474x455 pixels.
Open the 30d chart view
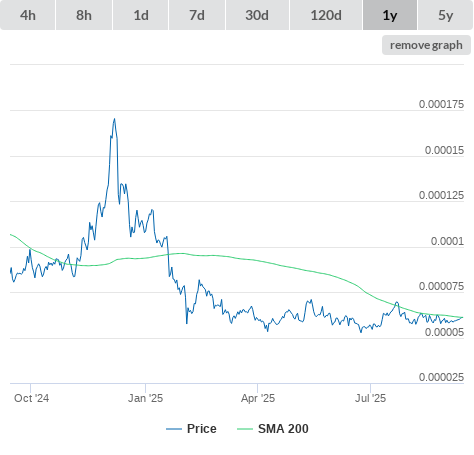257,15
